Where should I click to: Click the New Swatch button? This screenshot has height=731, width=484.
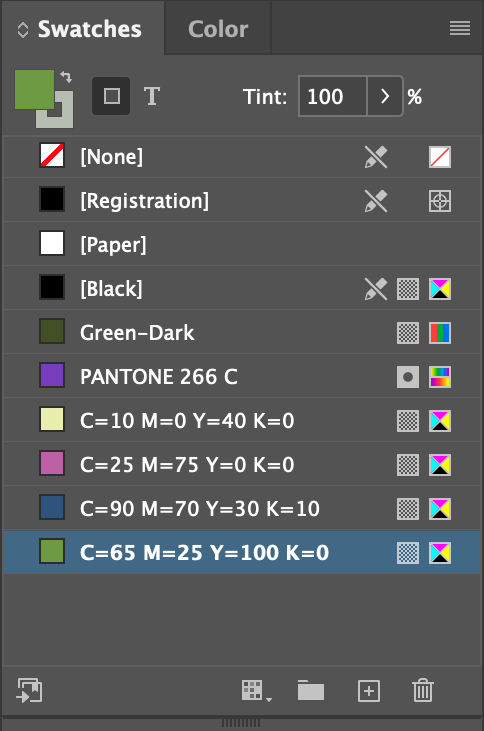tap(368, 690)
